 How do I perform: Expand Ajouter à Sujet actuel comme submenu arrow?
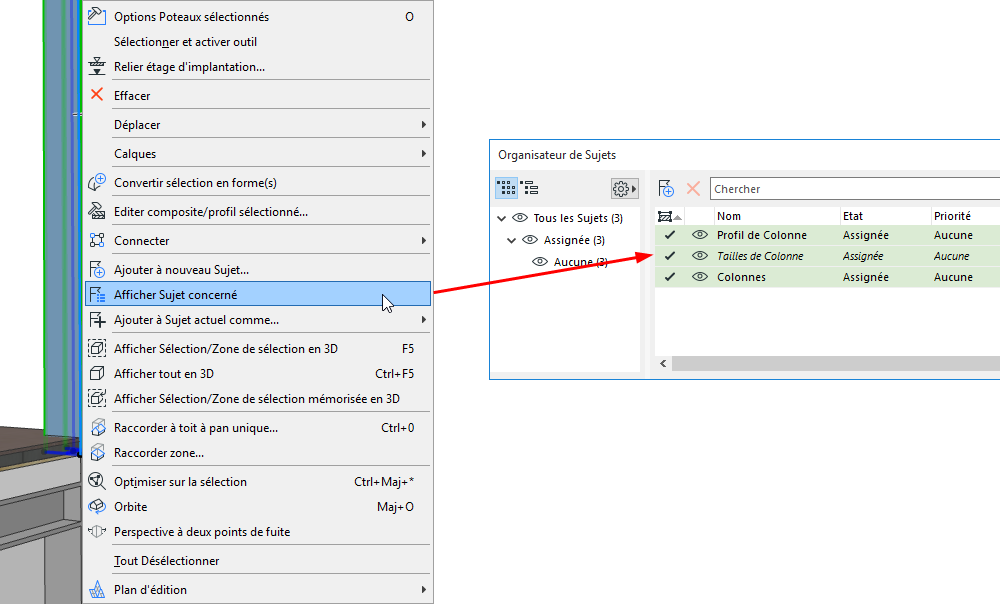point(423,320)
